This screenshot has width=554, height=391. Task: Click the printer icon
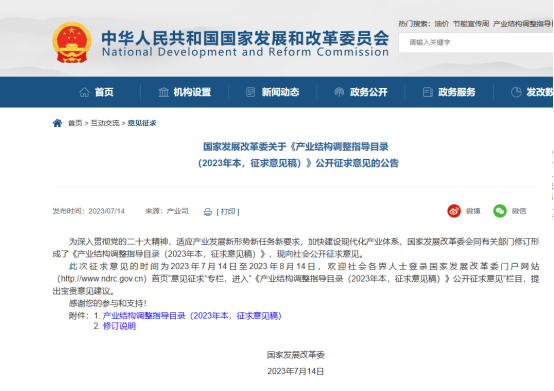coord(208,212)
